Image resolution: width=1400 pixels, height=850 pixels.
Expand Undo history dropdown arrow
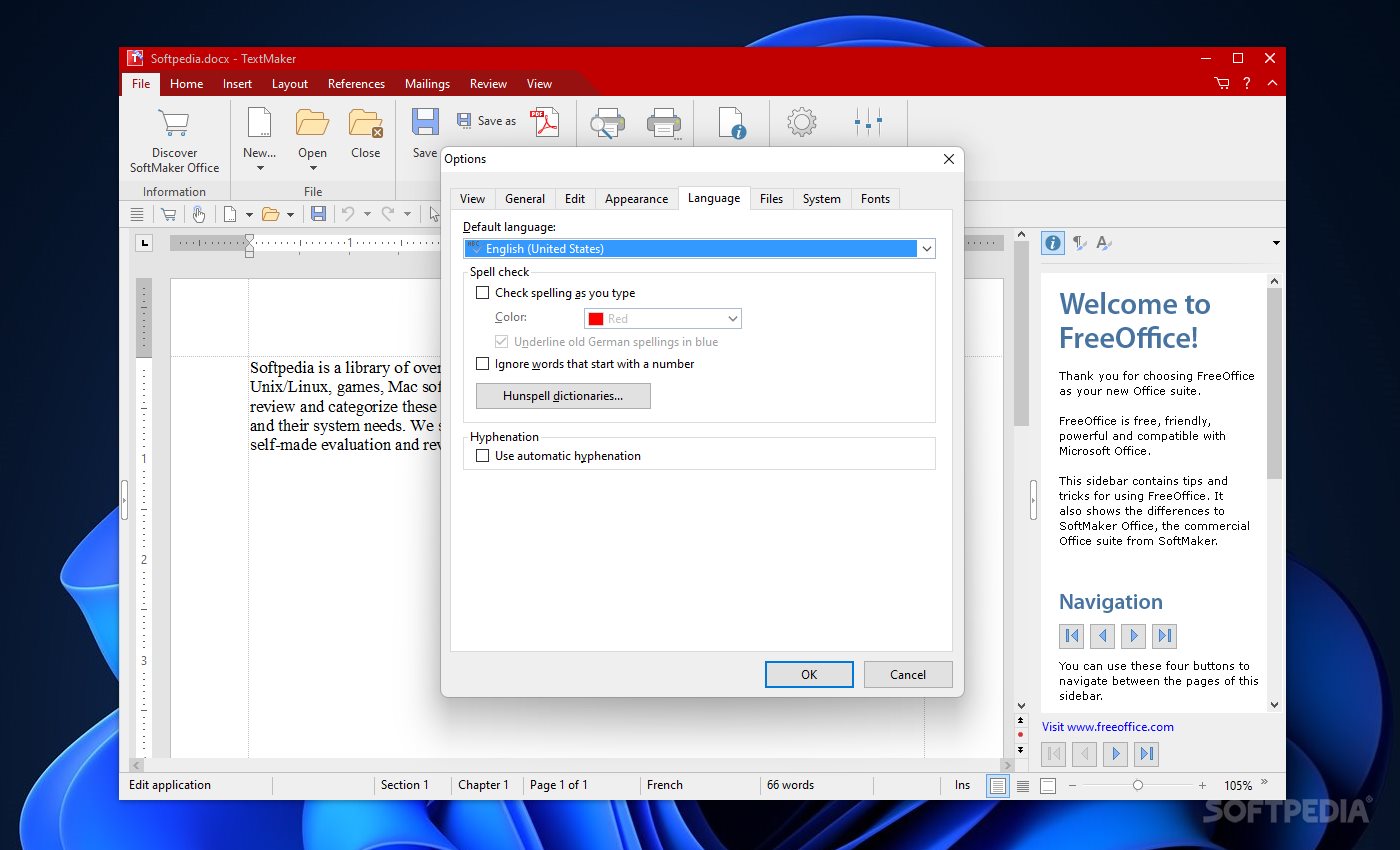tap(367, 214)
